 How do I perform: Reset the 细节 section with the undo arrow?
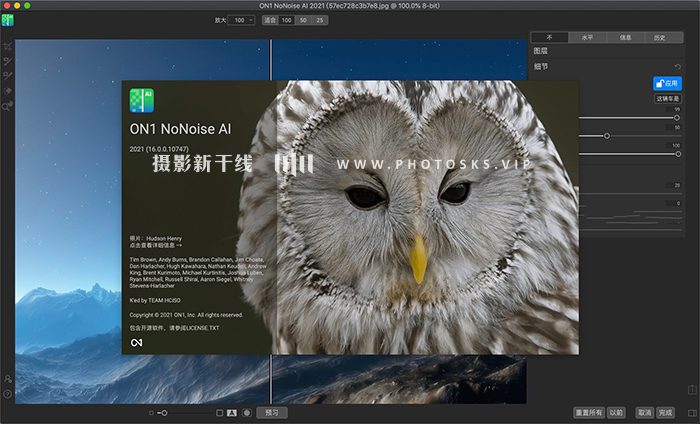pos(678,67)
